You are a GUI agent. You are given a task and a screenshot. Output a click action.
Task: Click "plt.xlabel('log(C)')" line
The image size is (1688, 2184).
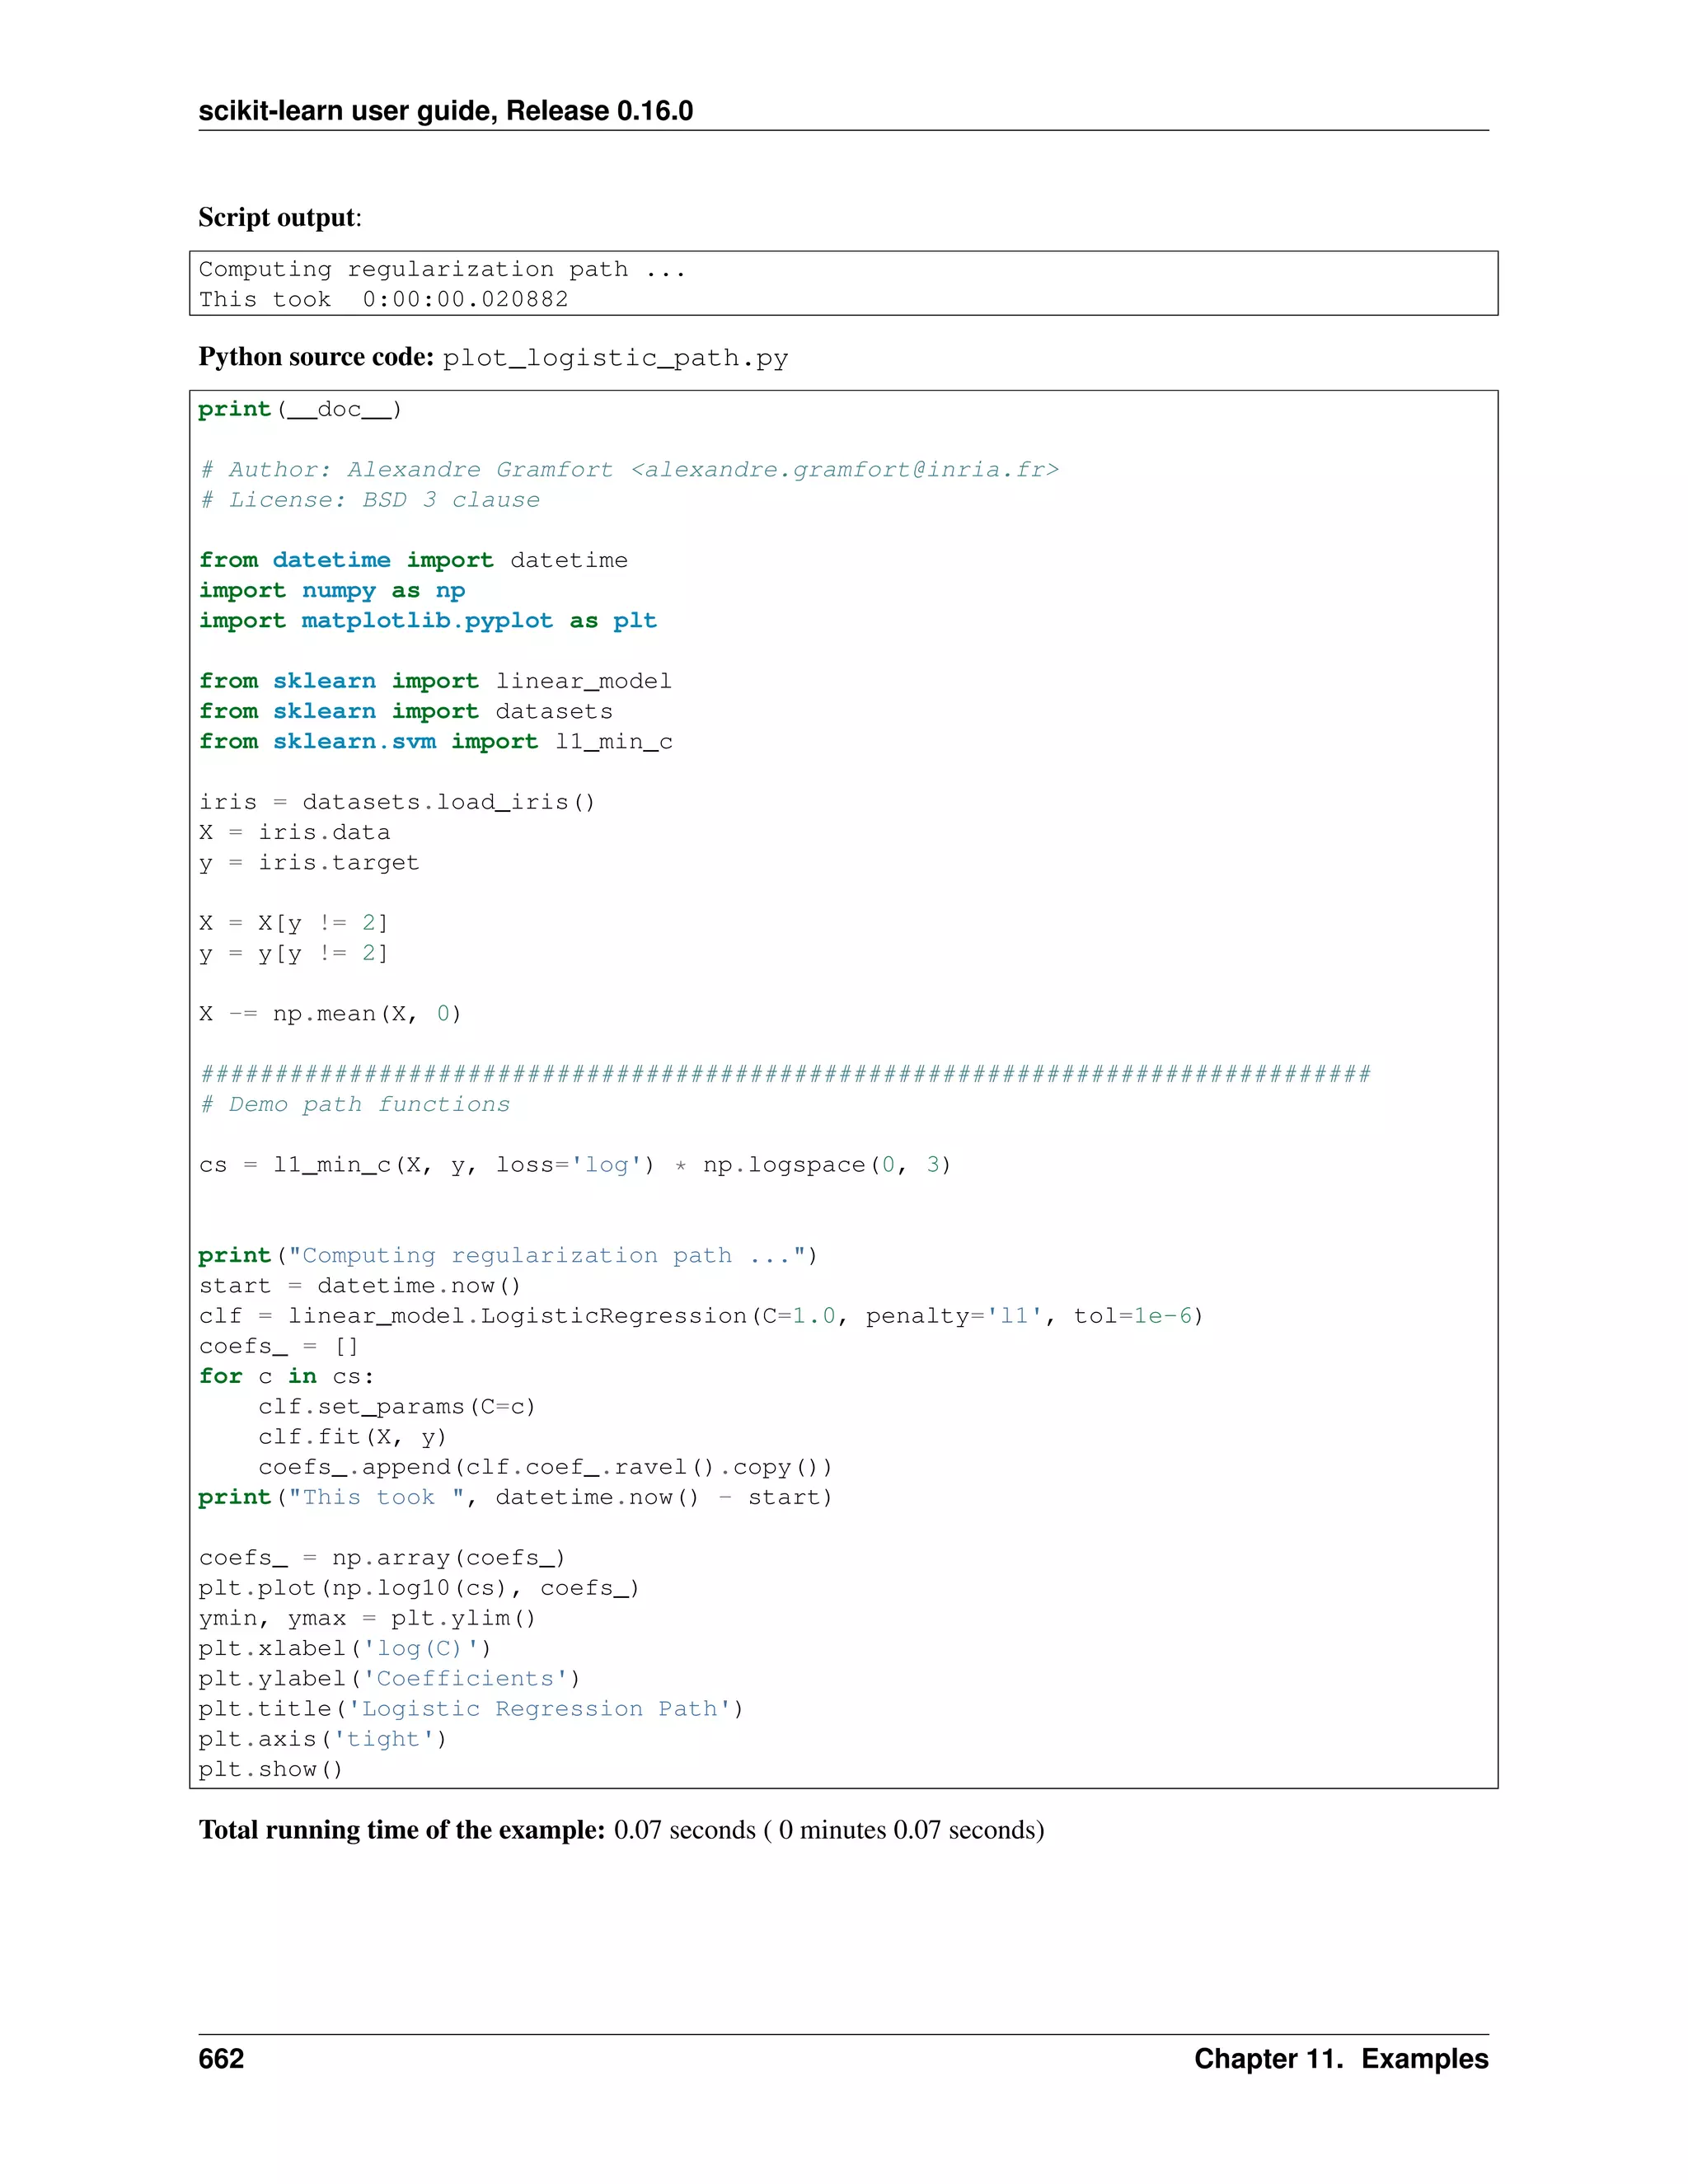click(345, 1648)
